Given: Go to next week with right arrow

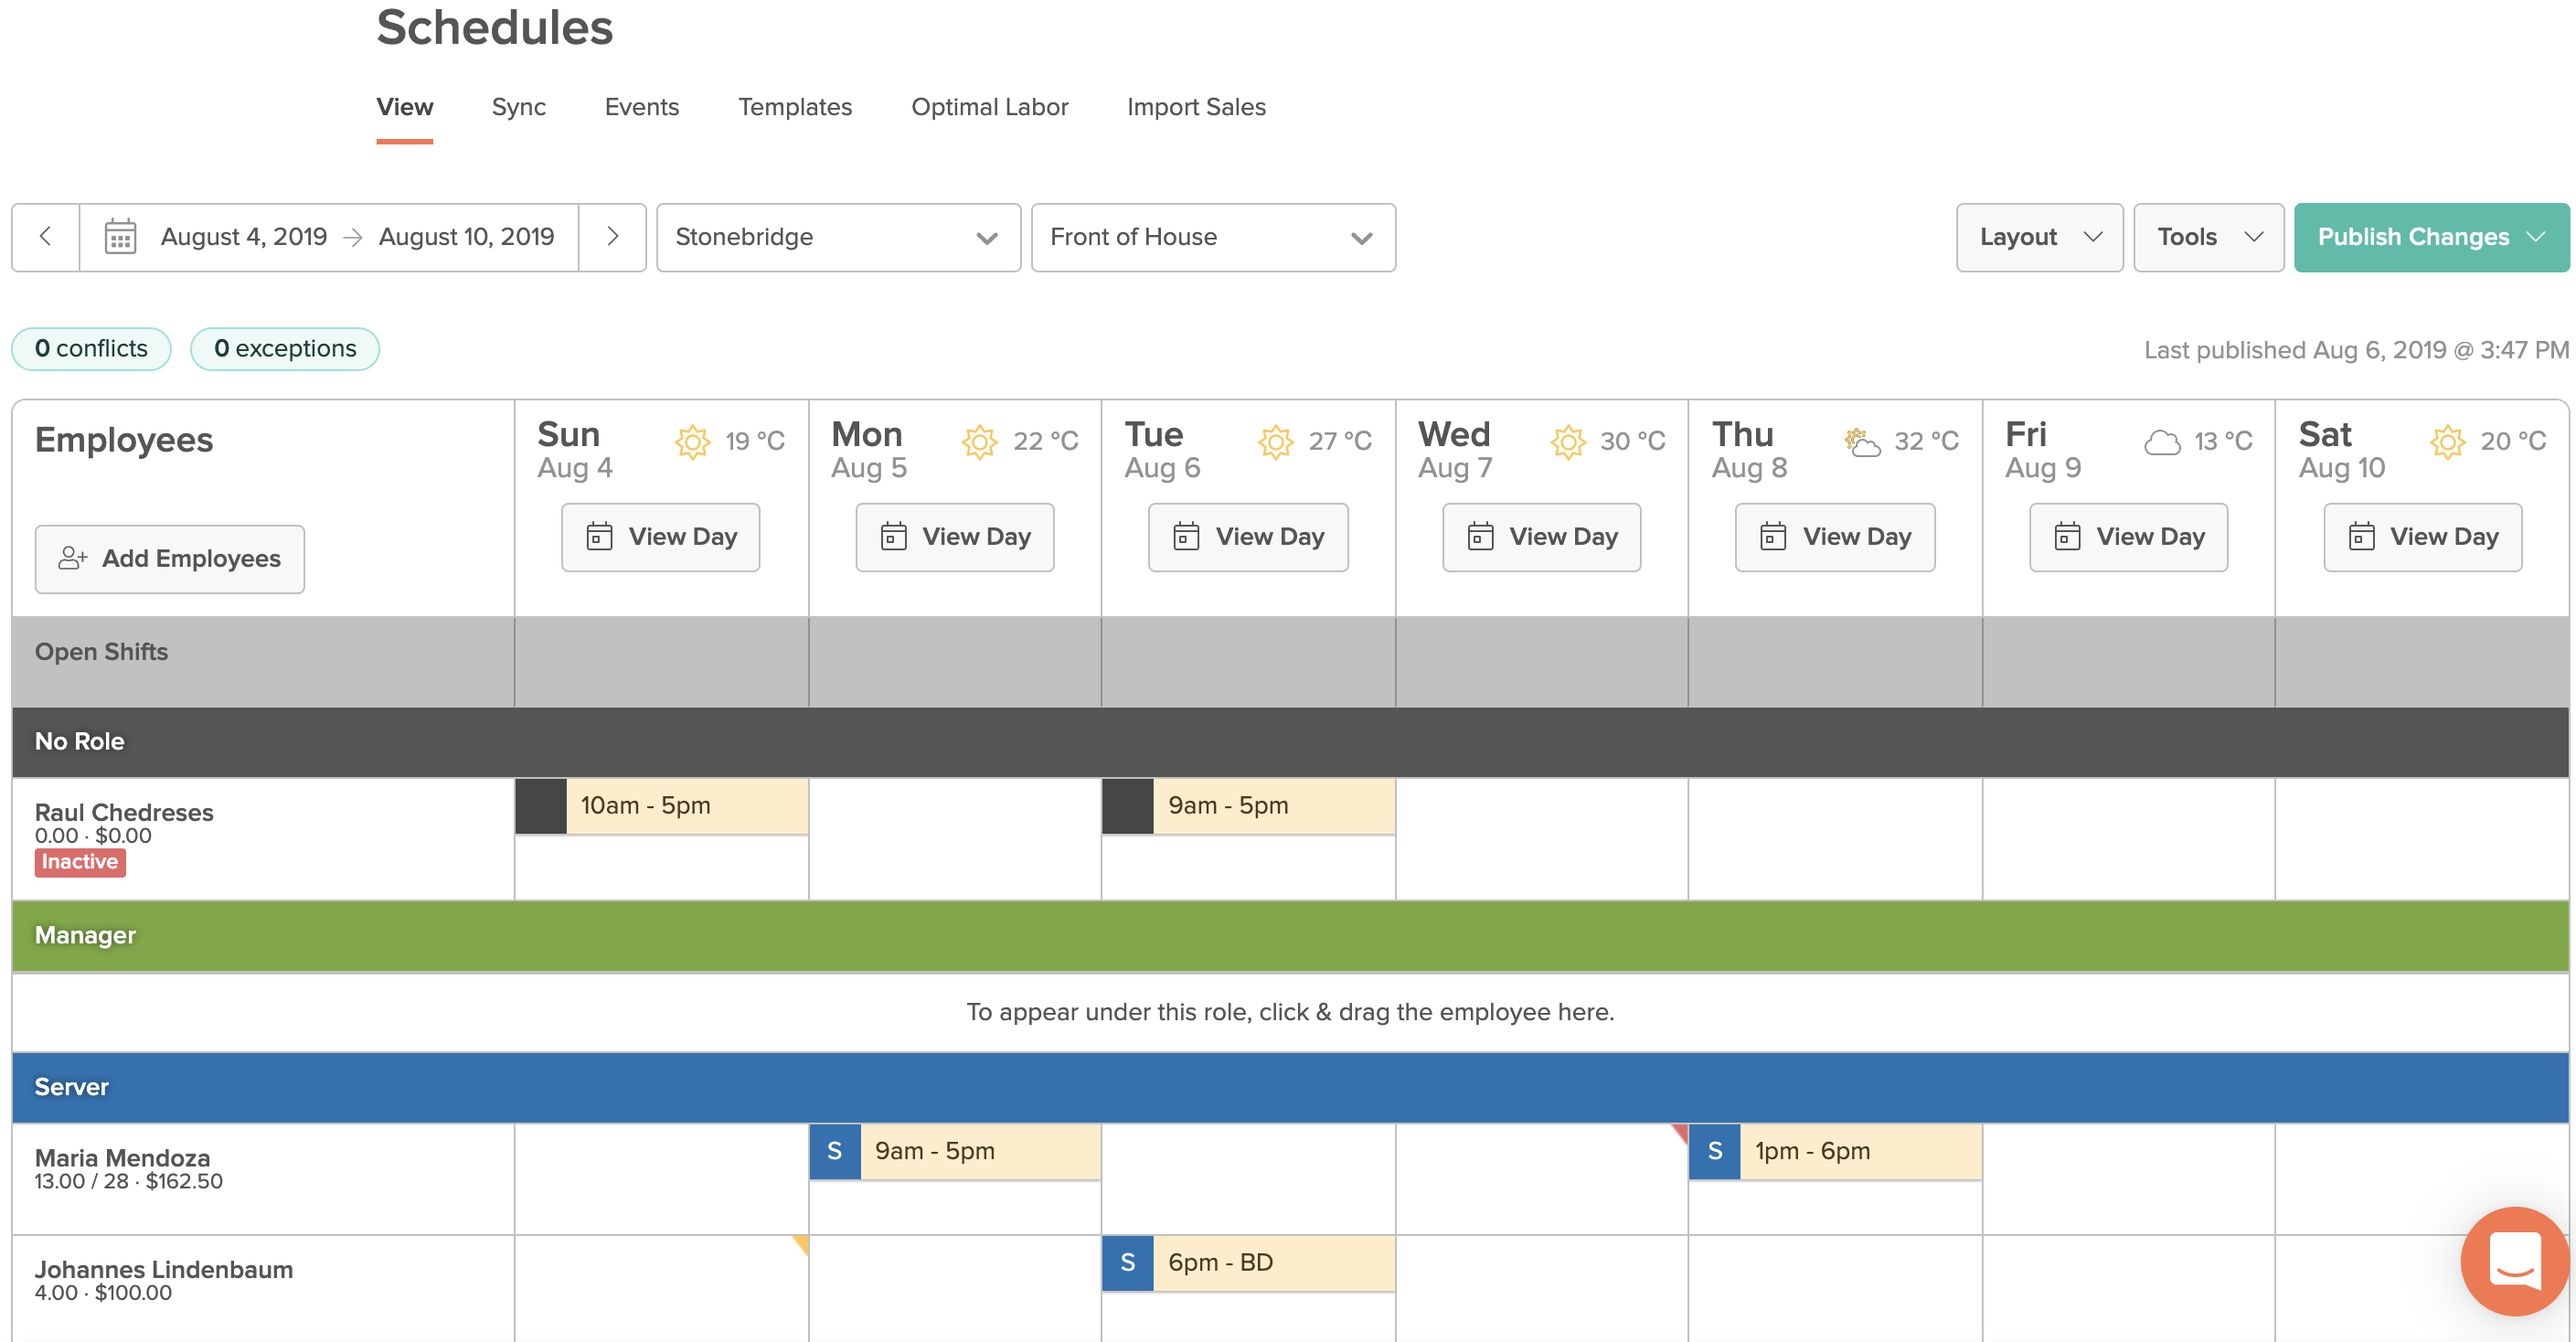Looking at the screenshot, I should point(612,237).
